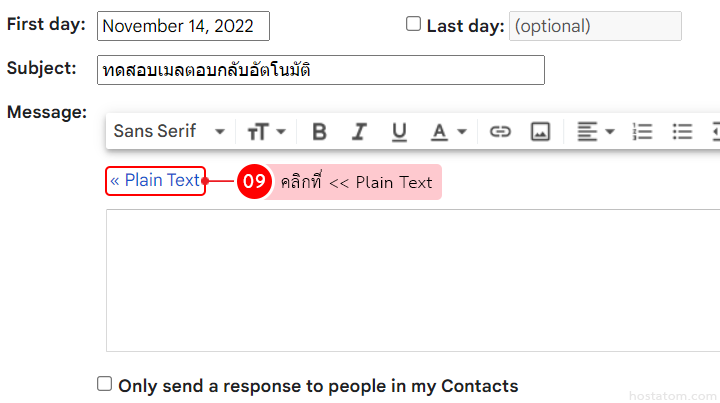Toggle bold formatting in the toolbar

tap(319, 131)
